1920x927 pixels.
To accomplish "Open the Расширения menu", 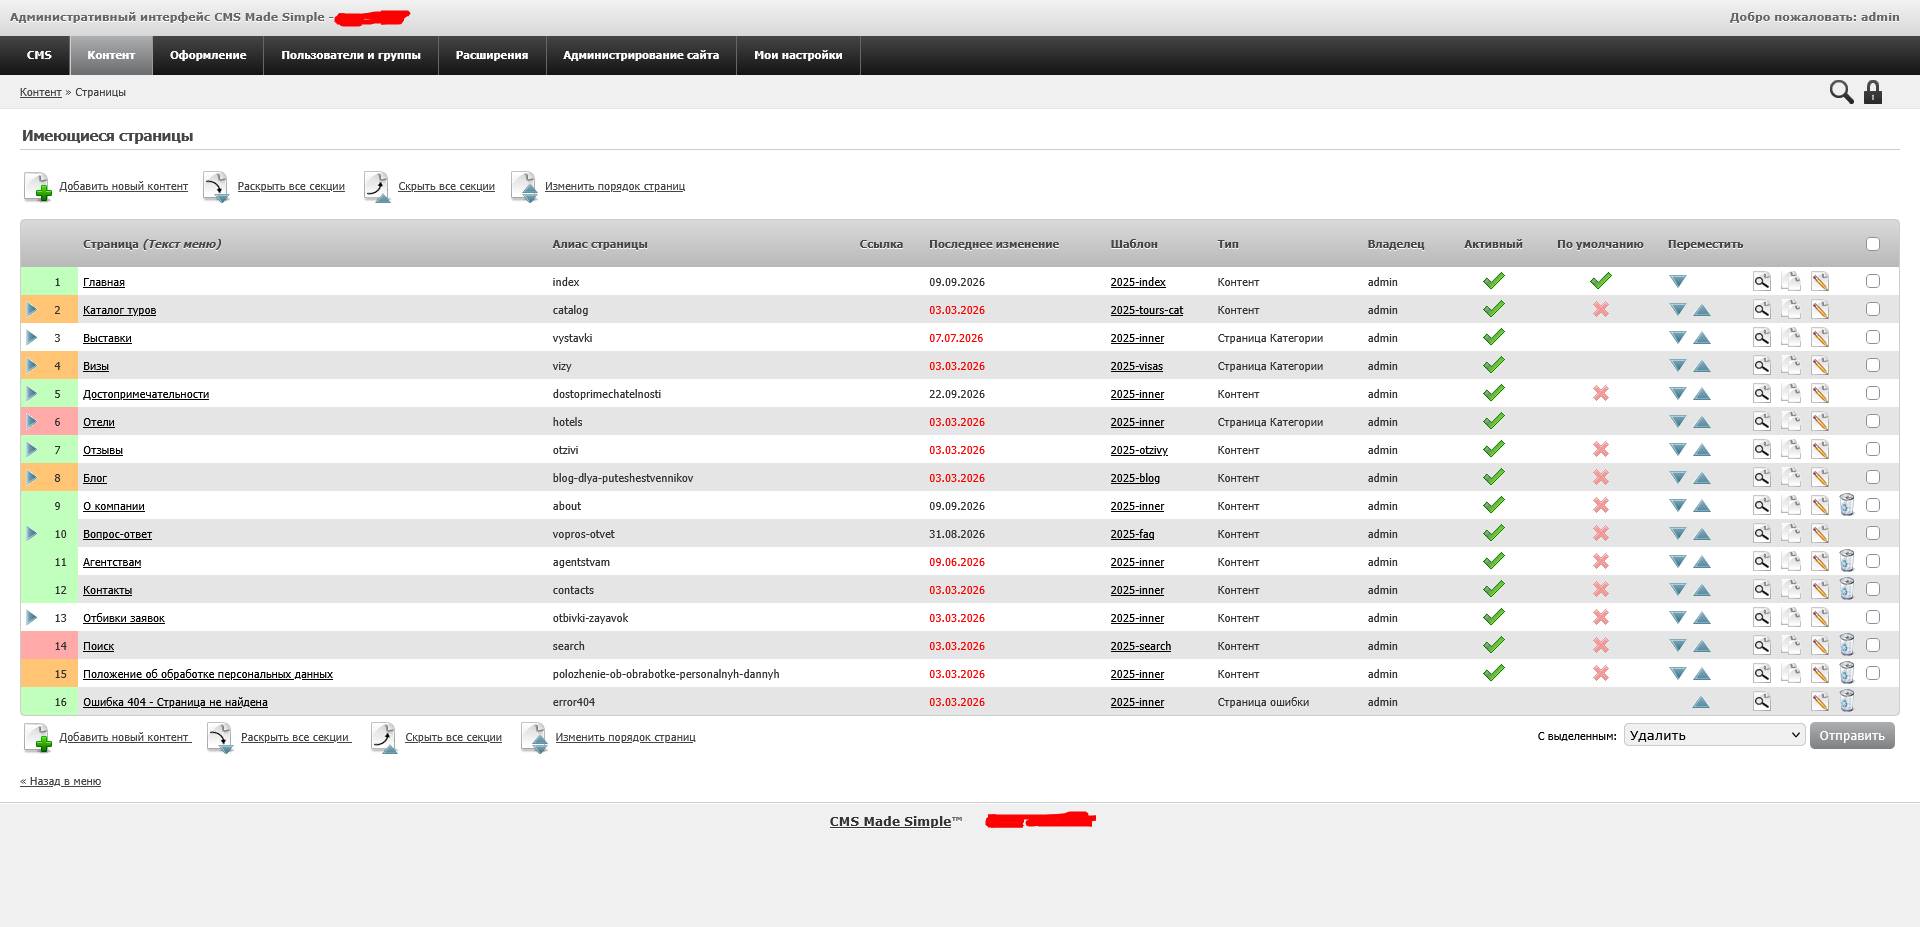I will click(492, 55).
